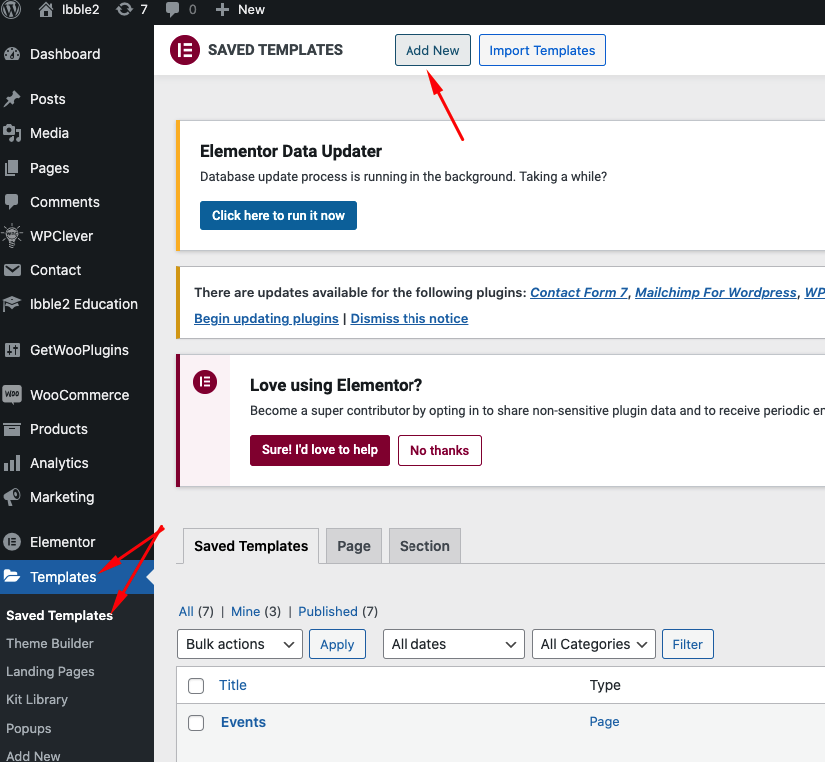Click the WordPress logo in admin bar
This screenshot has height=762, width=825.
tap(11, 9)
